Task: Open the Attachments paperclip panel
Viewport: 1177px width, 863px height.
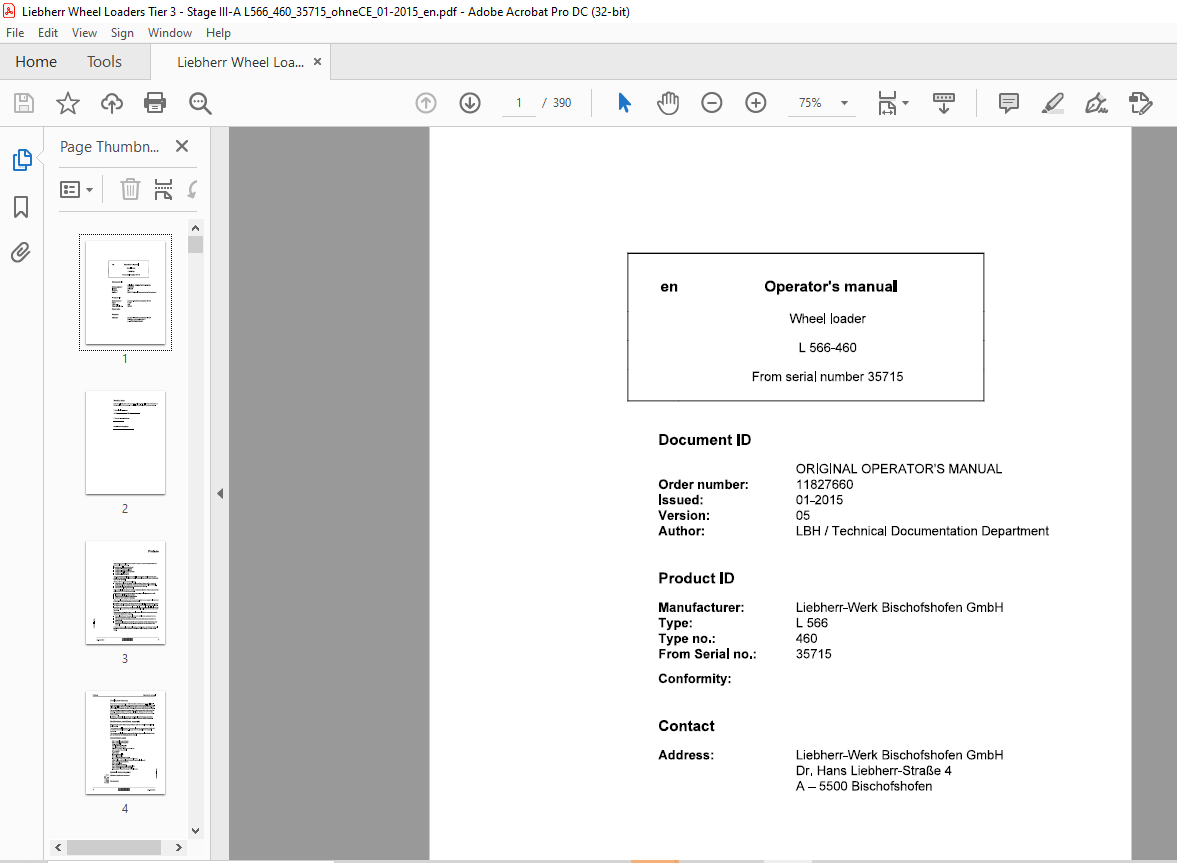Action: [21, 252]
